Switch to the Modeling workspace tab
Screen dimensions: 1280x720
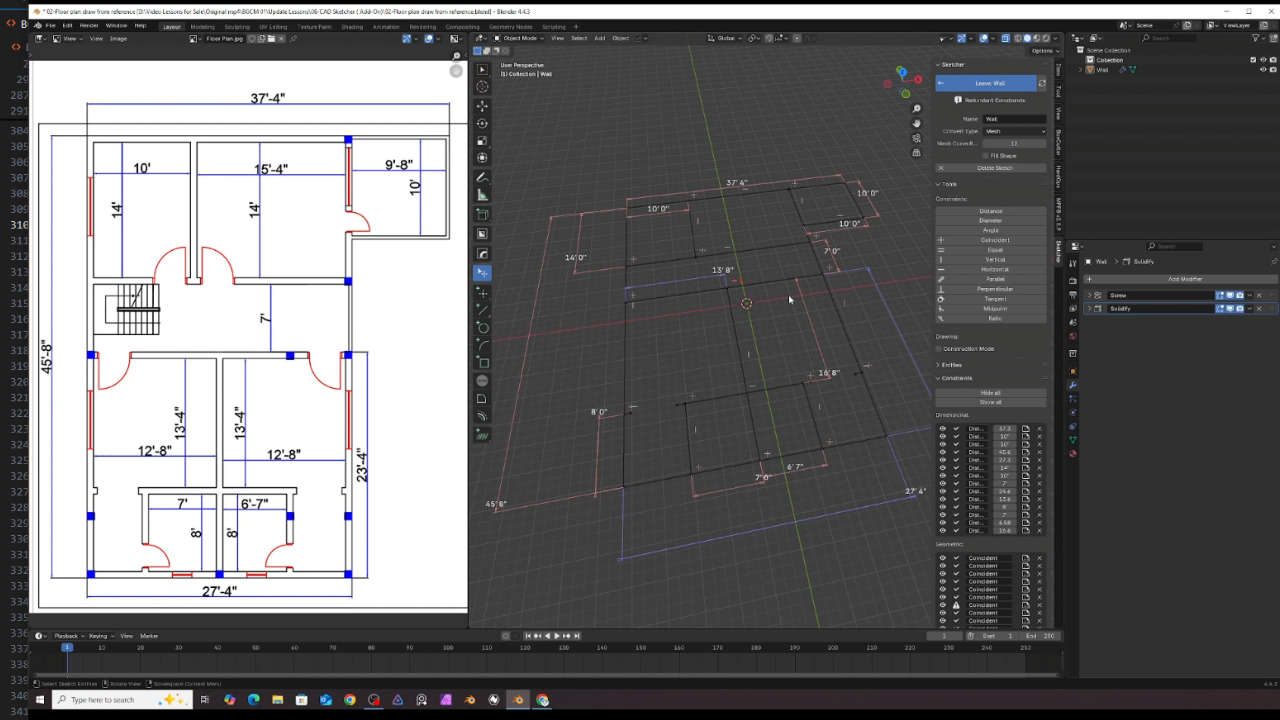tap(201, 26)
